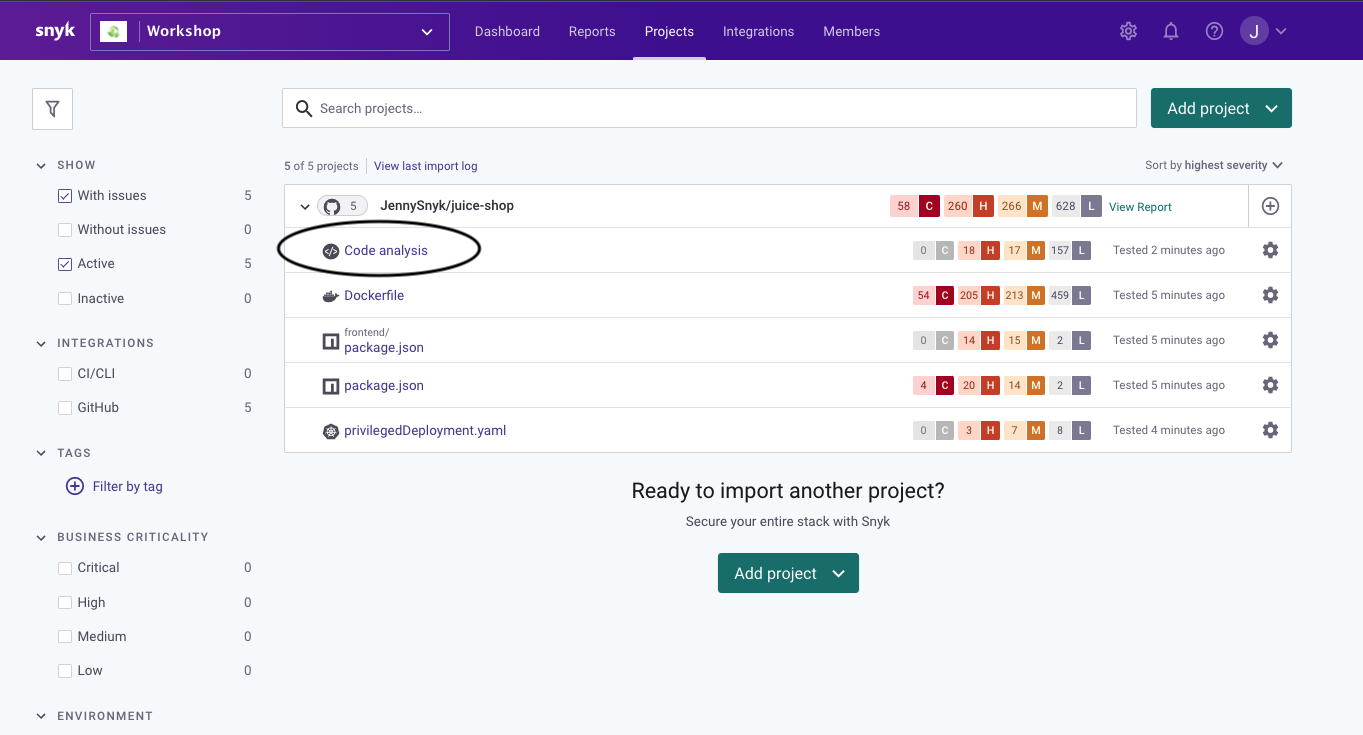Toggle the With issues checkbox

click(x=65, y=196)
